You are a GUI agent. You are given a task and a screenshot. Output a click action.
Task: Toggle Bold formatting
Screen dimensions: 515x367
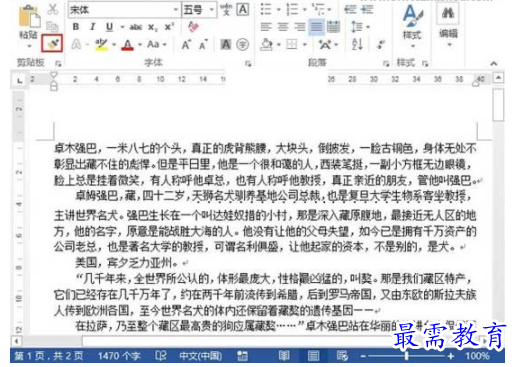click(x=76, y=27)
